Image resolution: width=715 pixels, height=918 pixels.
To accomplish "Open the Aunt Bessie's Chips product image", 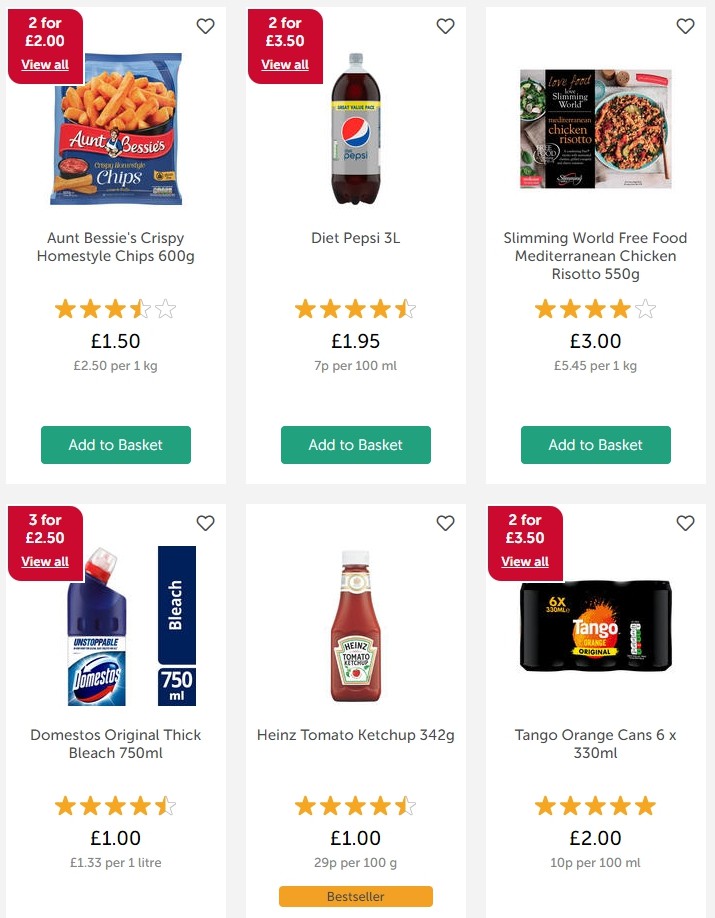I will 116,130.
